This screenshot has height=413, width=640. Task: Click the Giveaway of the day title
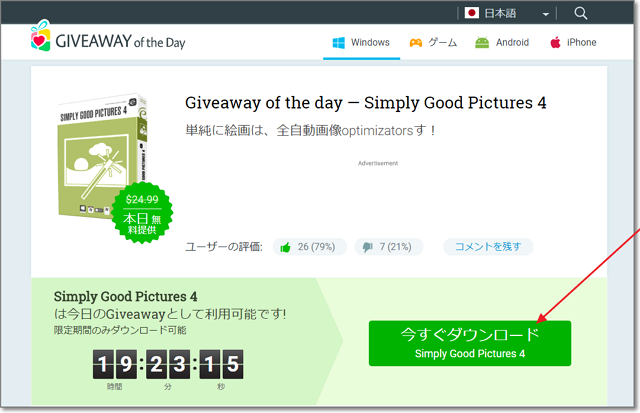[x=366, y=103]
